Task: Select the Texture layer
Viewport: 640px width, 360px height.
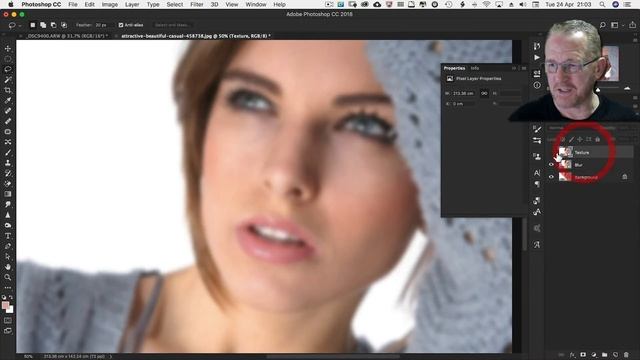Action: click(x=595, y=152)
